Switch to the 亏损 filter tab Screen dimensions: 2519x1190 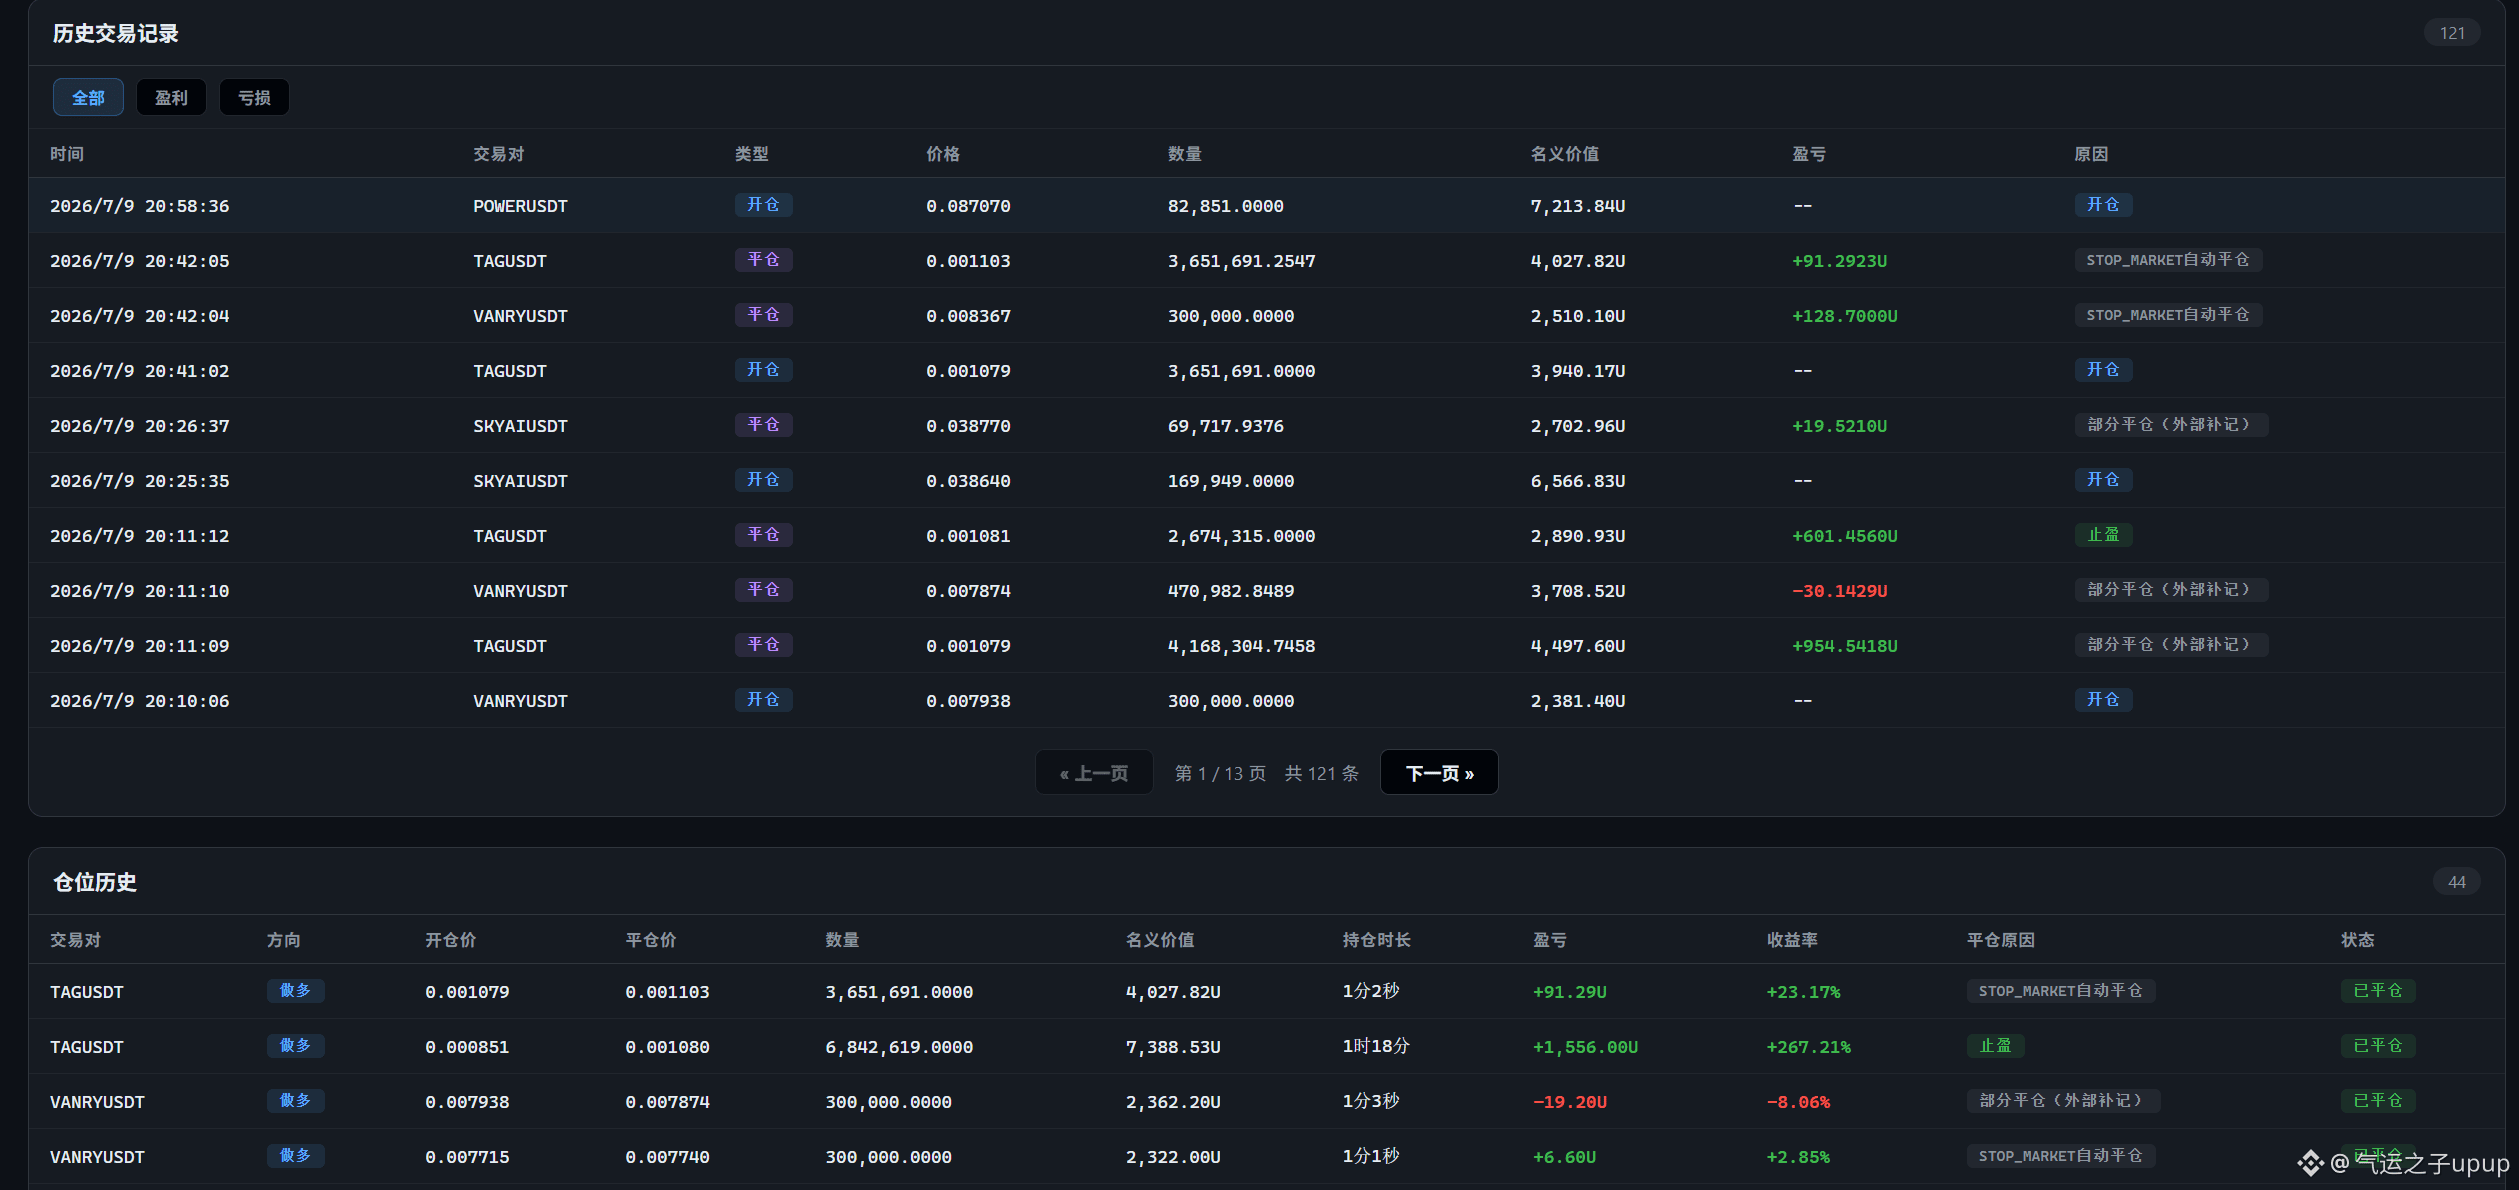point(254,97)
